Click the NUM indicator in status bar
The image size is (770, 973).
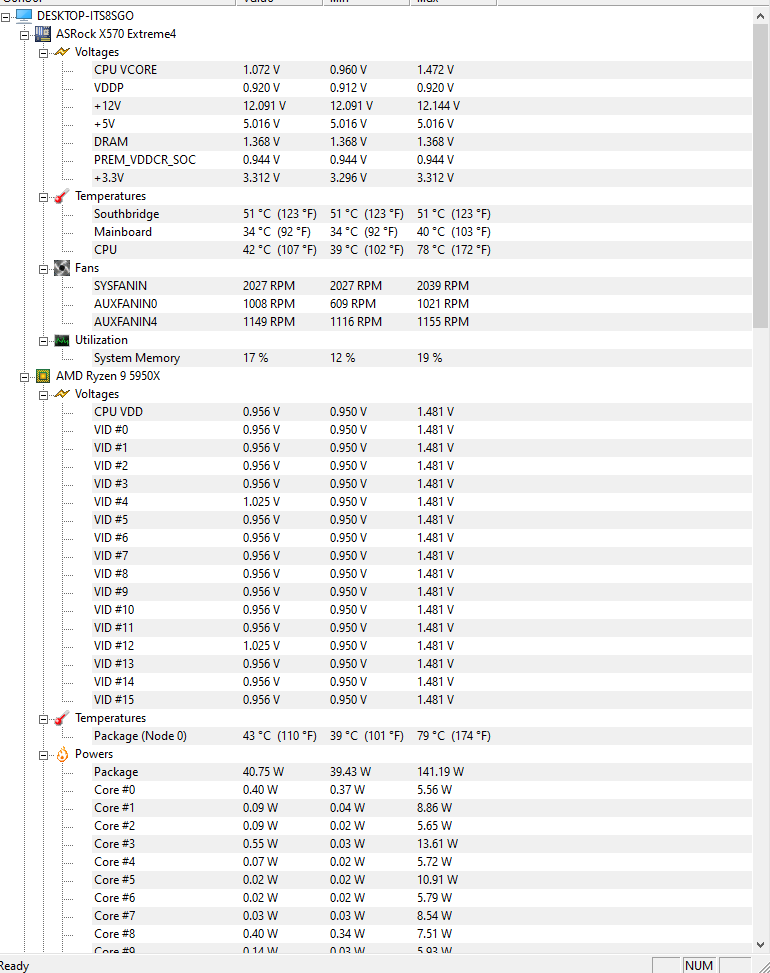click(699, 965)
